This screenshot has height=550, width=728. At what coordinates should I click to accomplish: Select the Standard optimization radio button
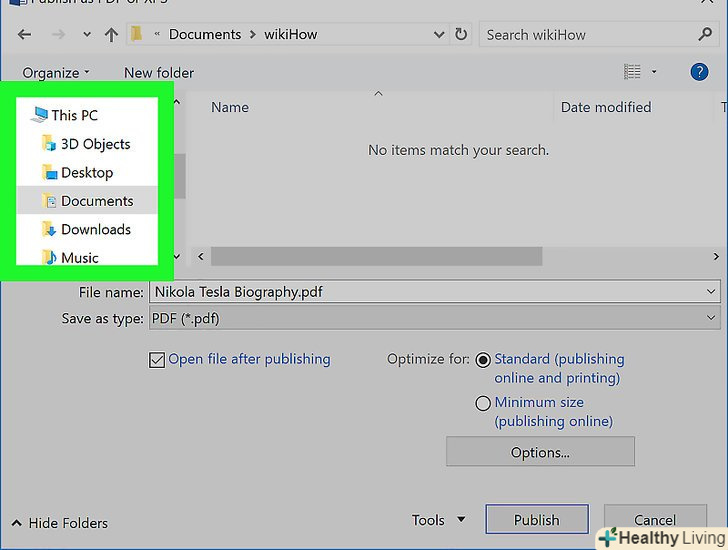(x=483, y=360)
